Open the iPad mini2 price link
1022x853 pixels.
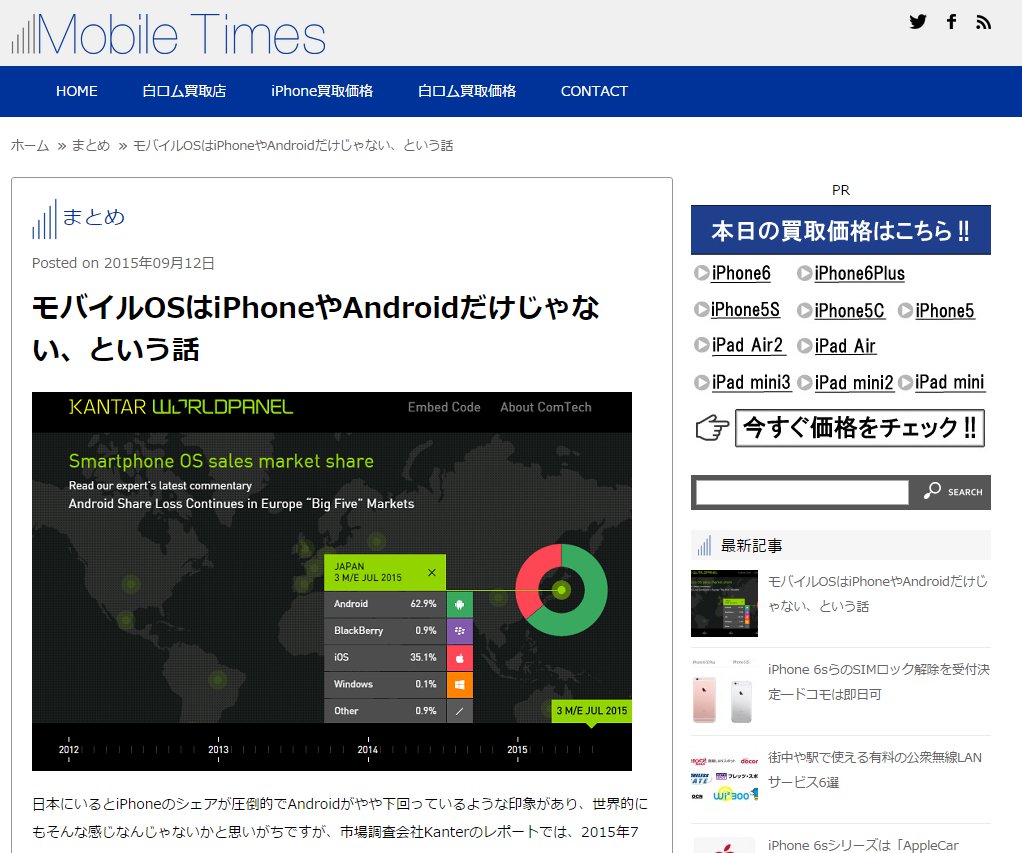pyautogui.click(x=845, y=382)
